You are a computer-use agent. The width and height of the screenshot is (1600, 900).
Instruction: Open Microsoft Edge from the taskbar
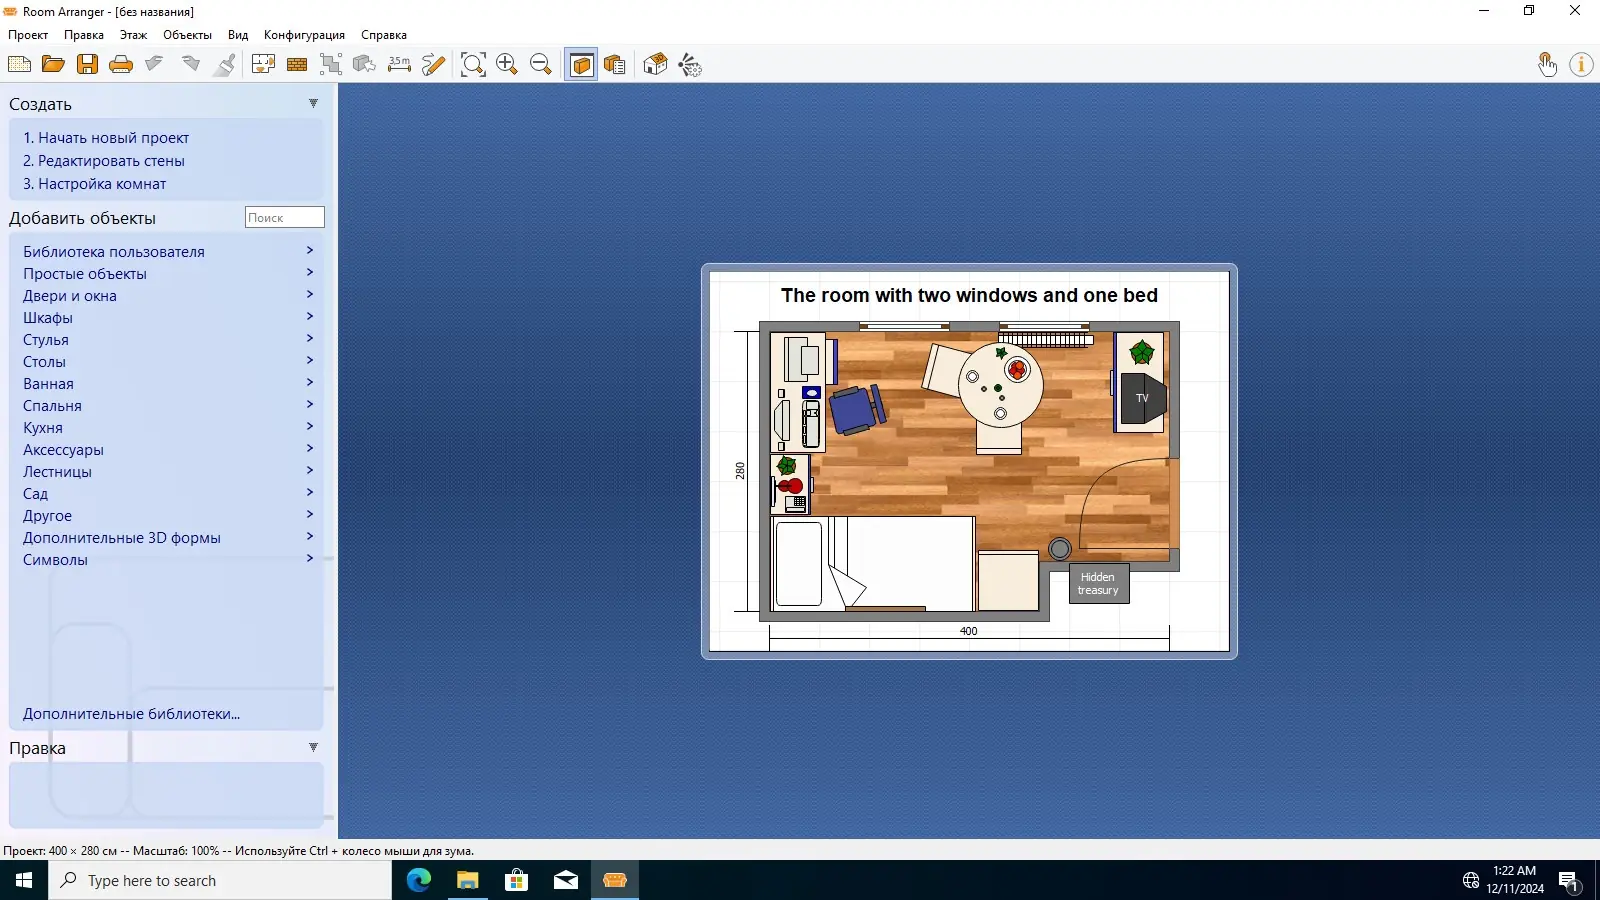point(419,880)
